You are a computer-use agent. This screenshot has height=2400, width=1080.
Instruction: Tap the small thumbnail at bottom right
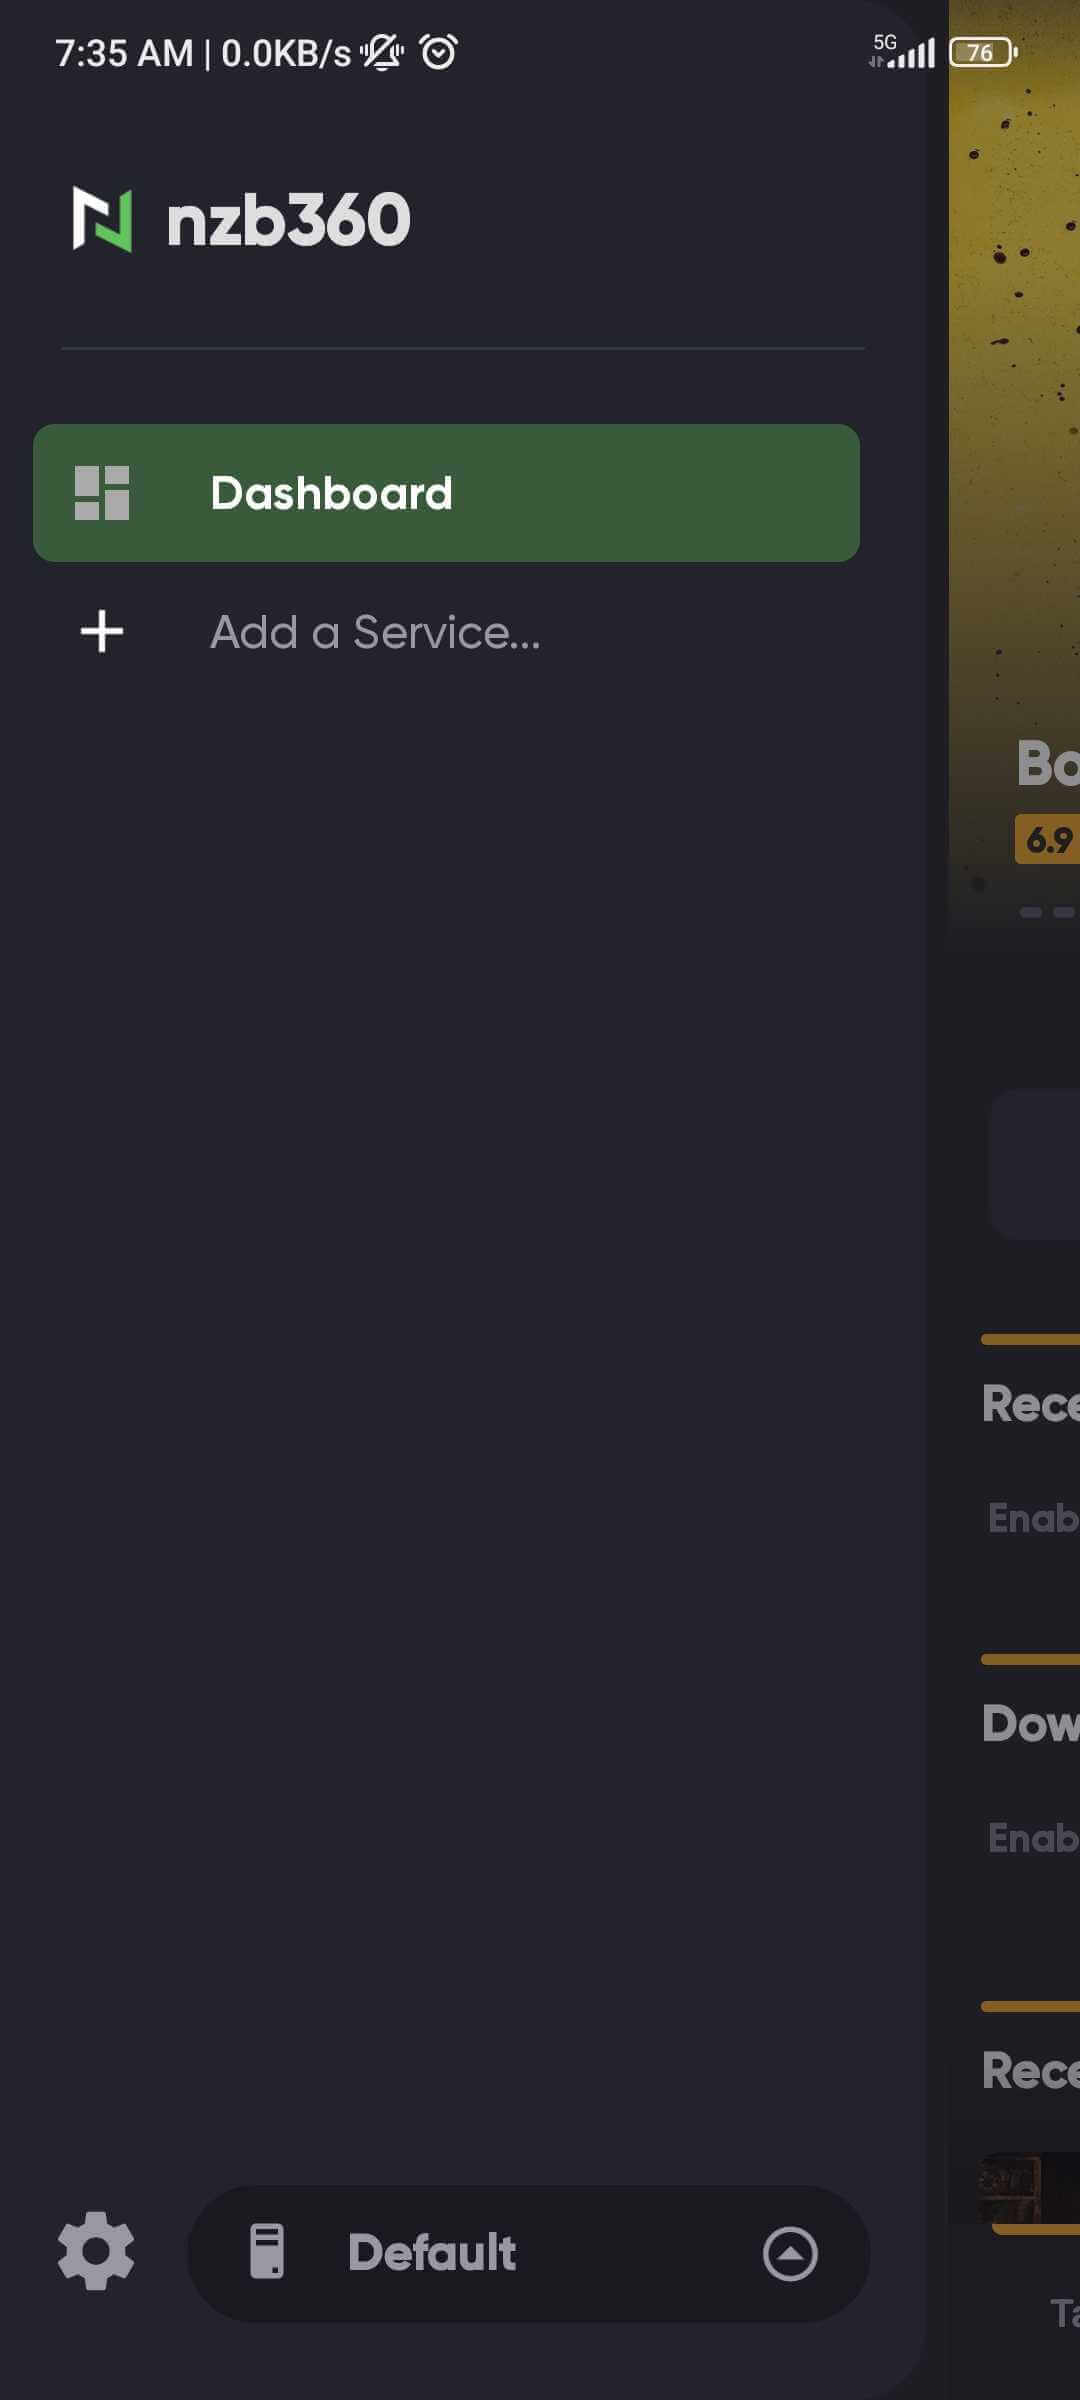pyautogui.click(x=1028, y=2188)
